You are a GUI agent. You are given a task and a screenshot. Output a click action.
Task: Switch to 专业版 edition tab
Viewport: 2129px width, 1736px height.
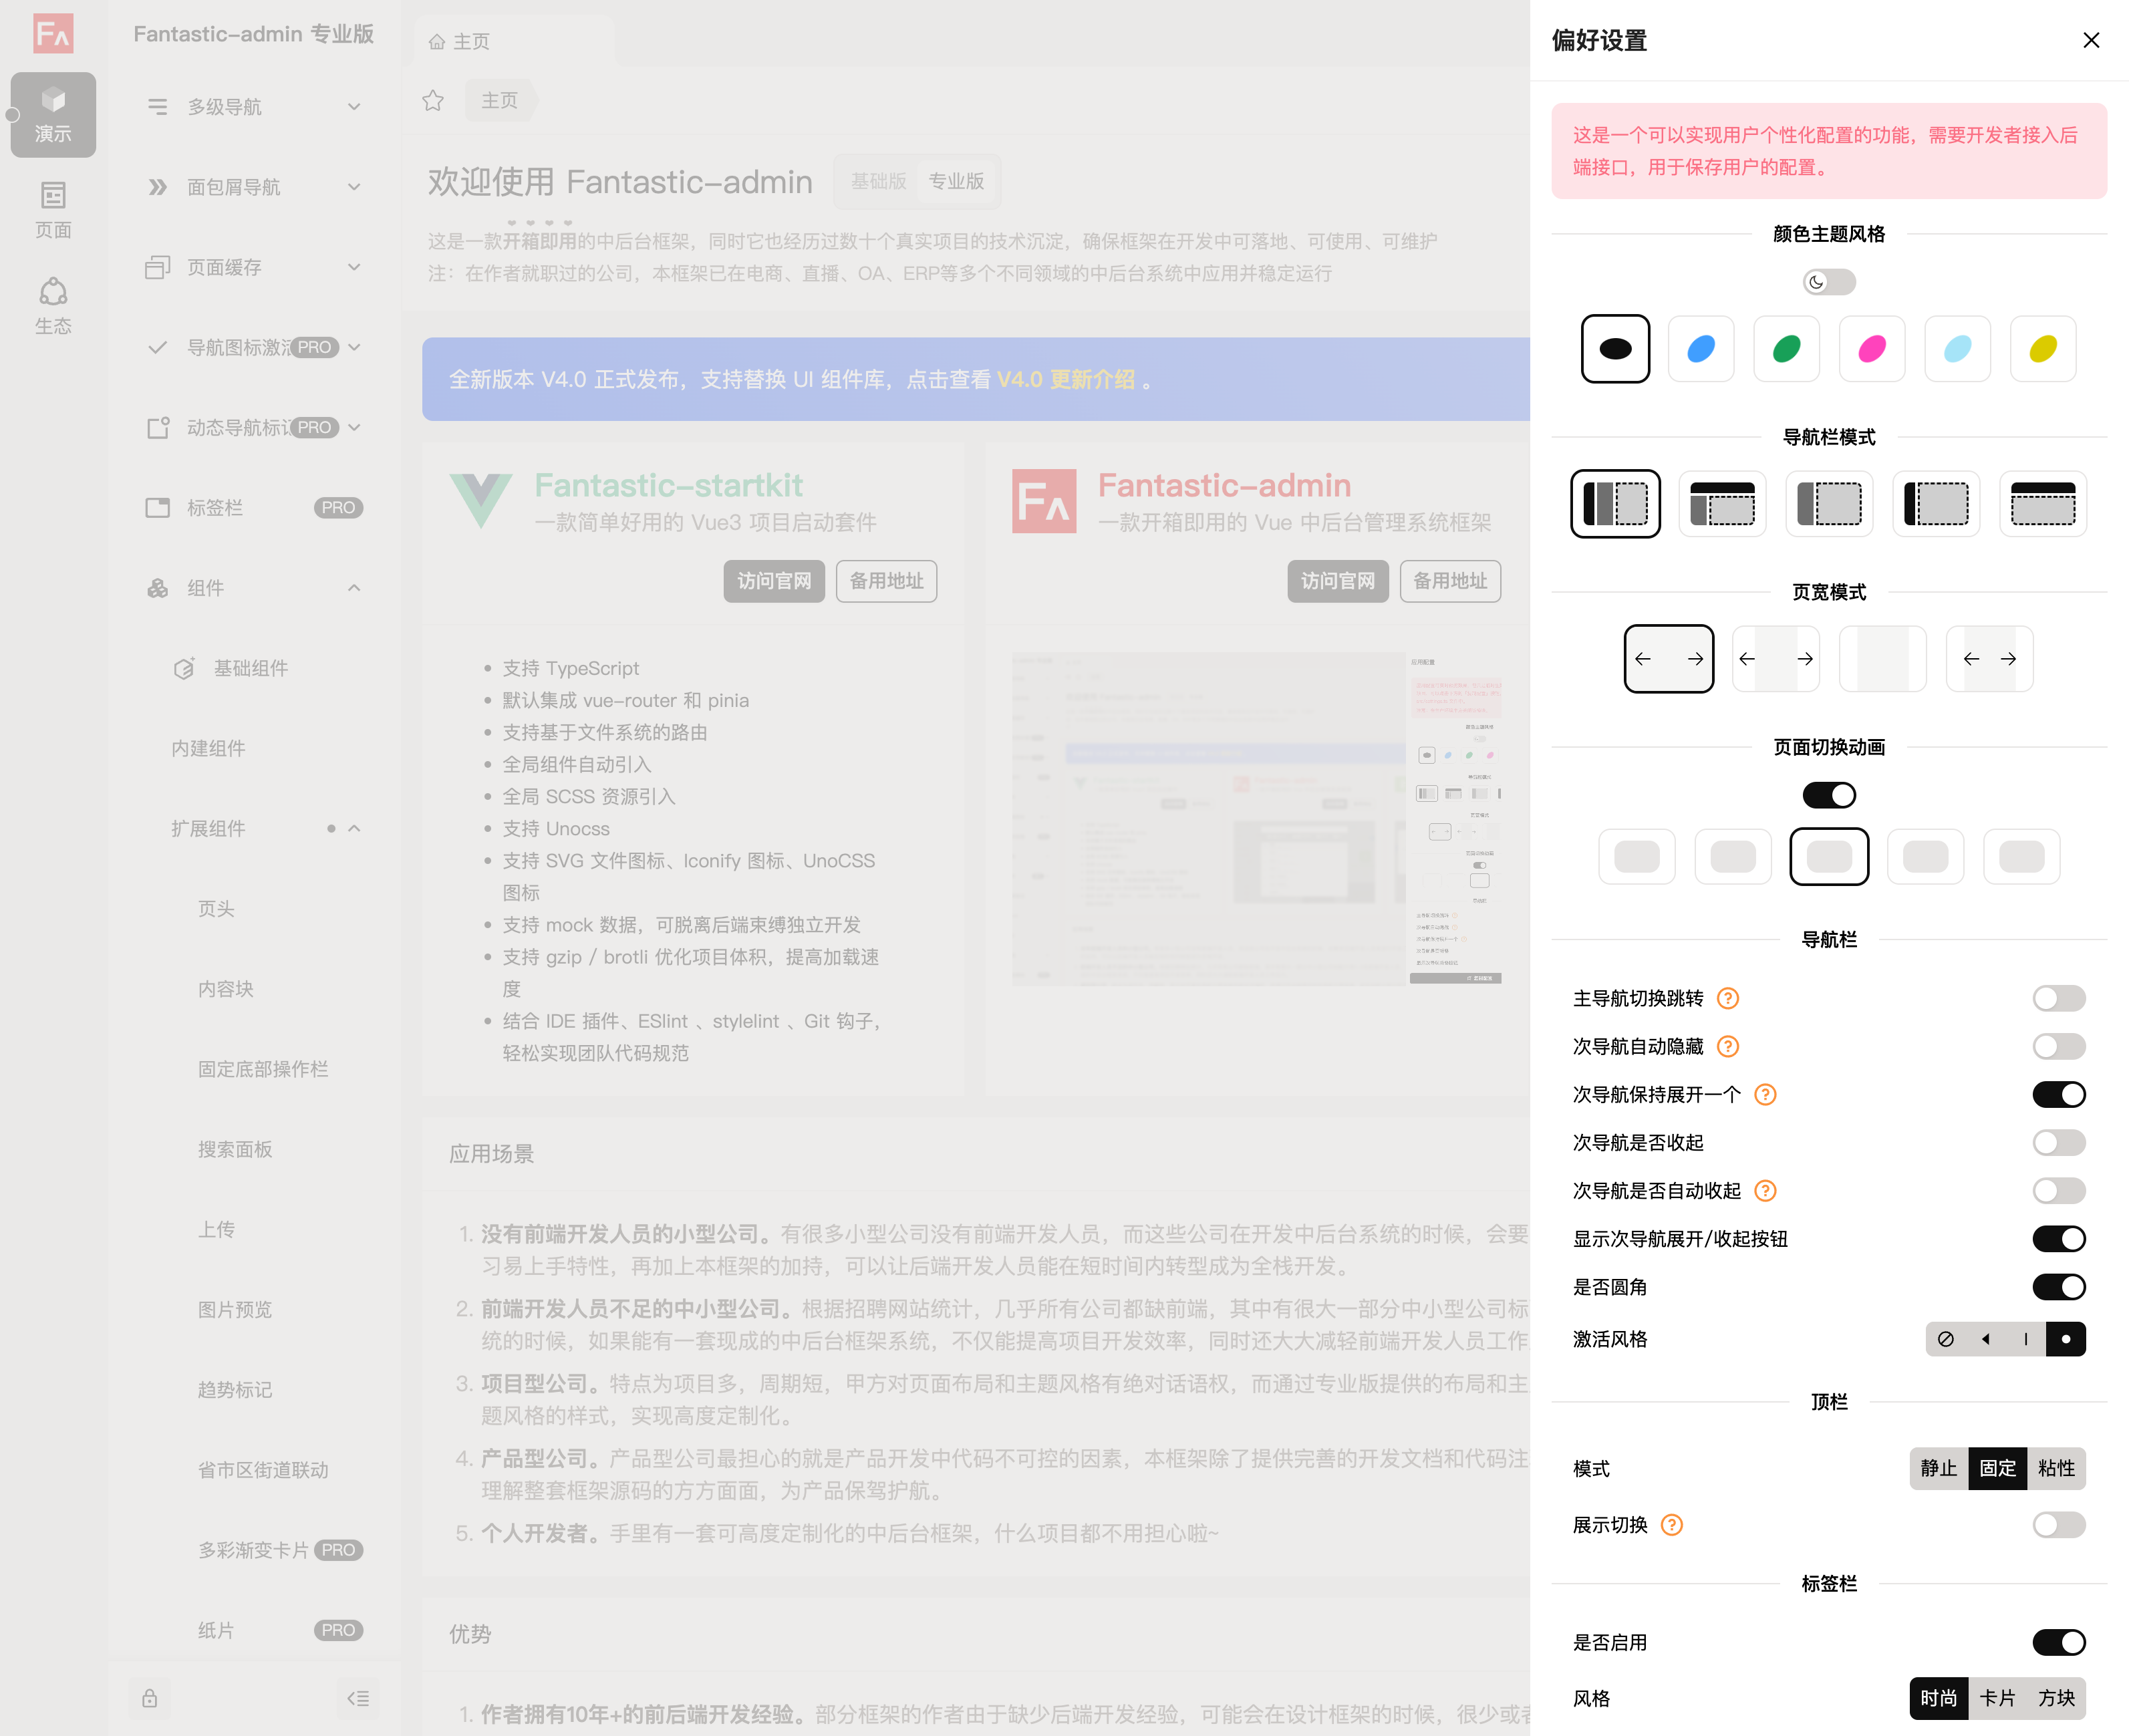tap(956, 181)
